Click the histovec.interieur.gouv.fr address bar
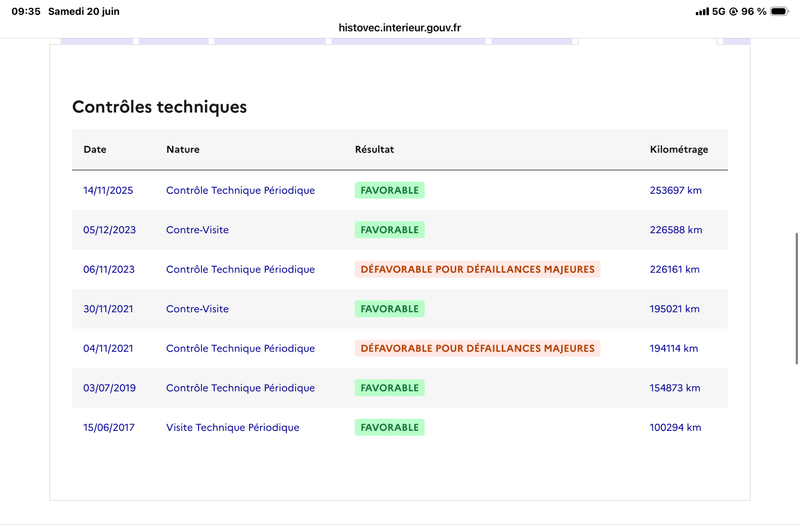Viewport: 800px width, 525px height. pyautogui.click(x=399, y=28)
